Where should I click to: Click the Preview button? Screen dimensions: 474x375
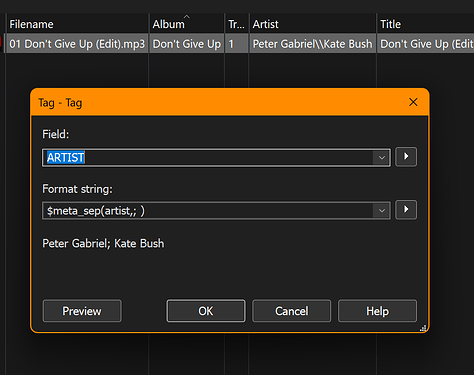82,311
